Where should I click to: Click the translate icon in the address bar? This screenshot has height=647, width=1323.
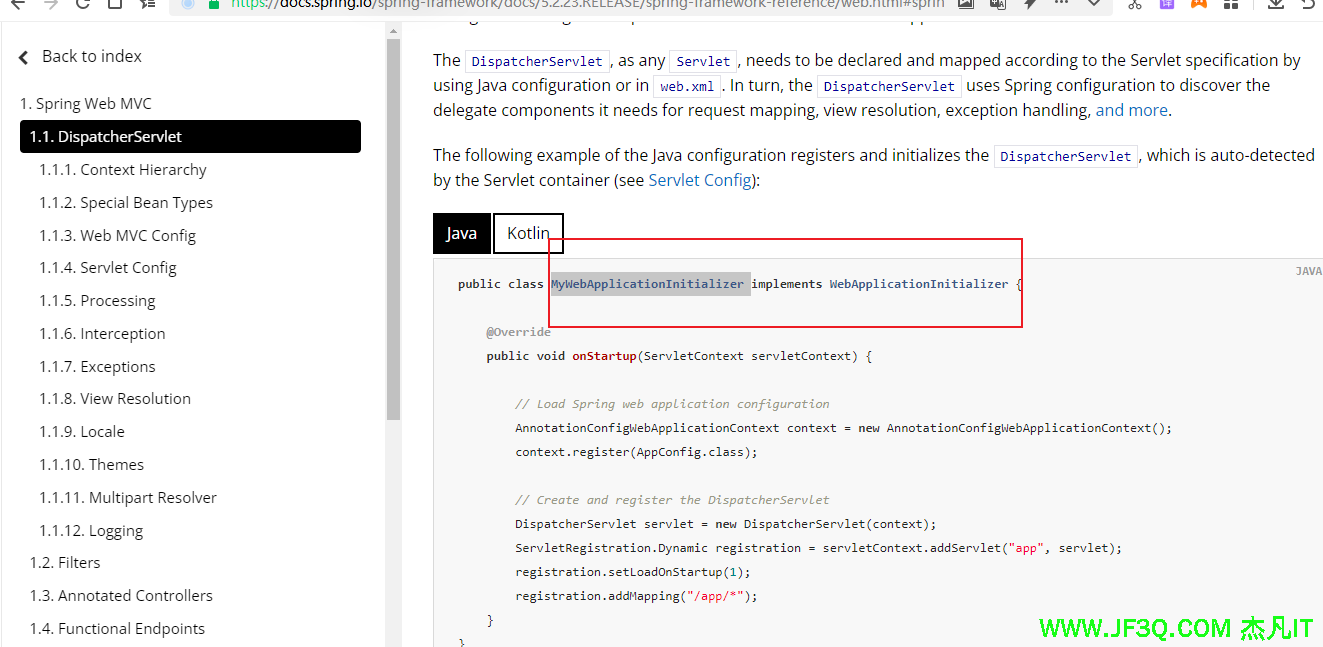(x=997, y=4)
